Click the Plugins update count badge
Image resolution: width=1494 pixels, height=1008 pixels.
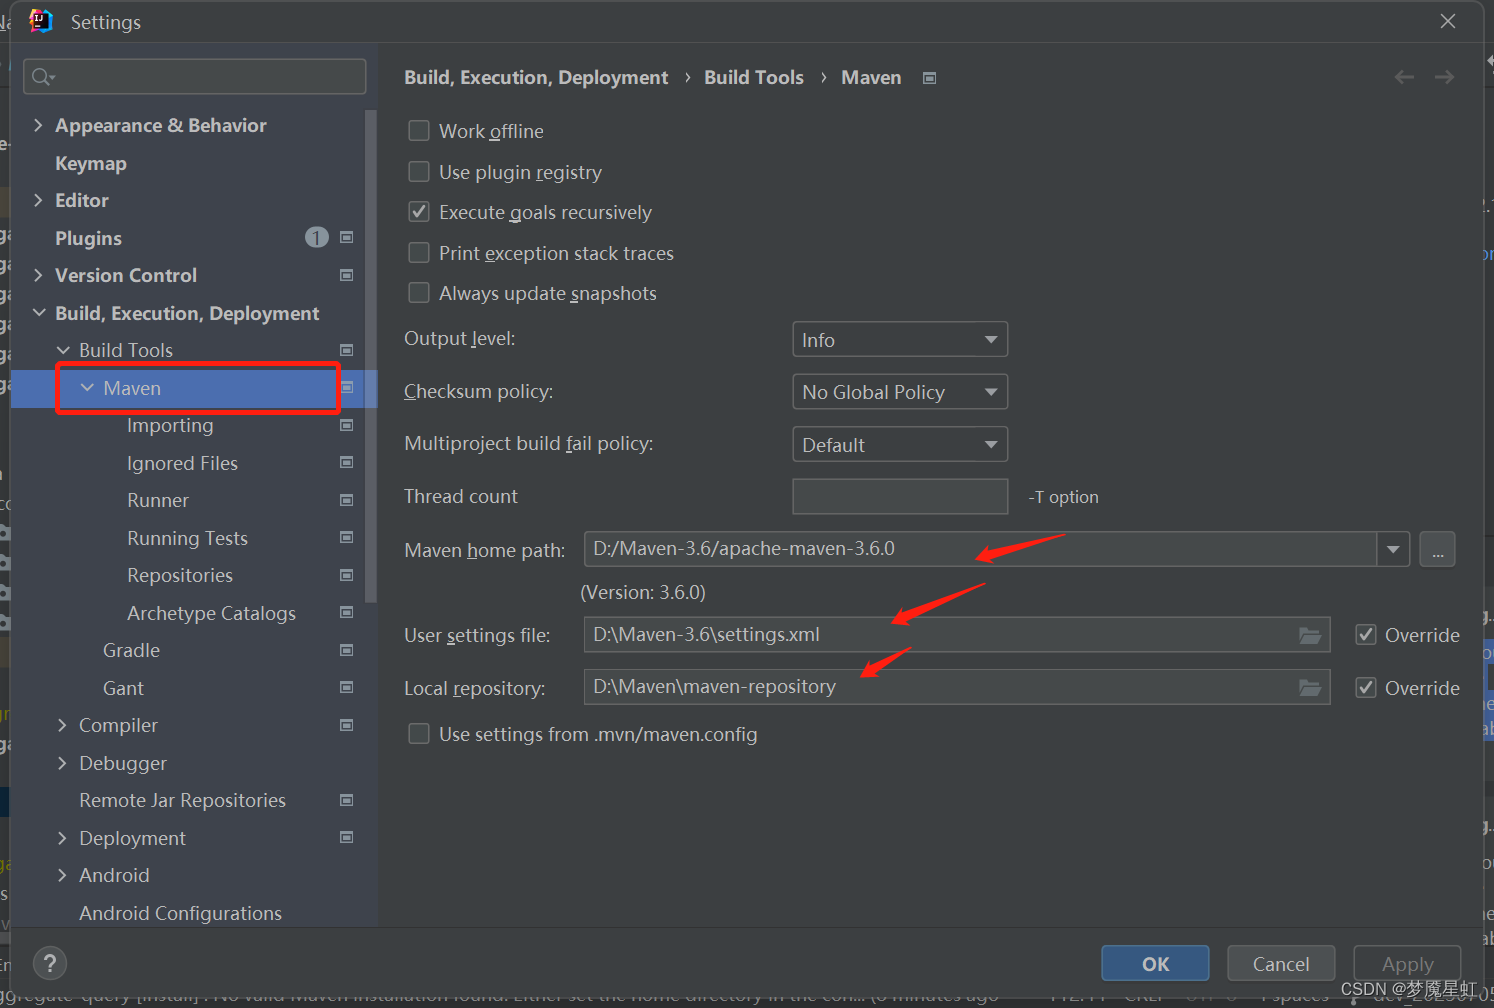(x=317, y=237)
